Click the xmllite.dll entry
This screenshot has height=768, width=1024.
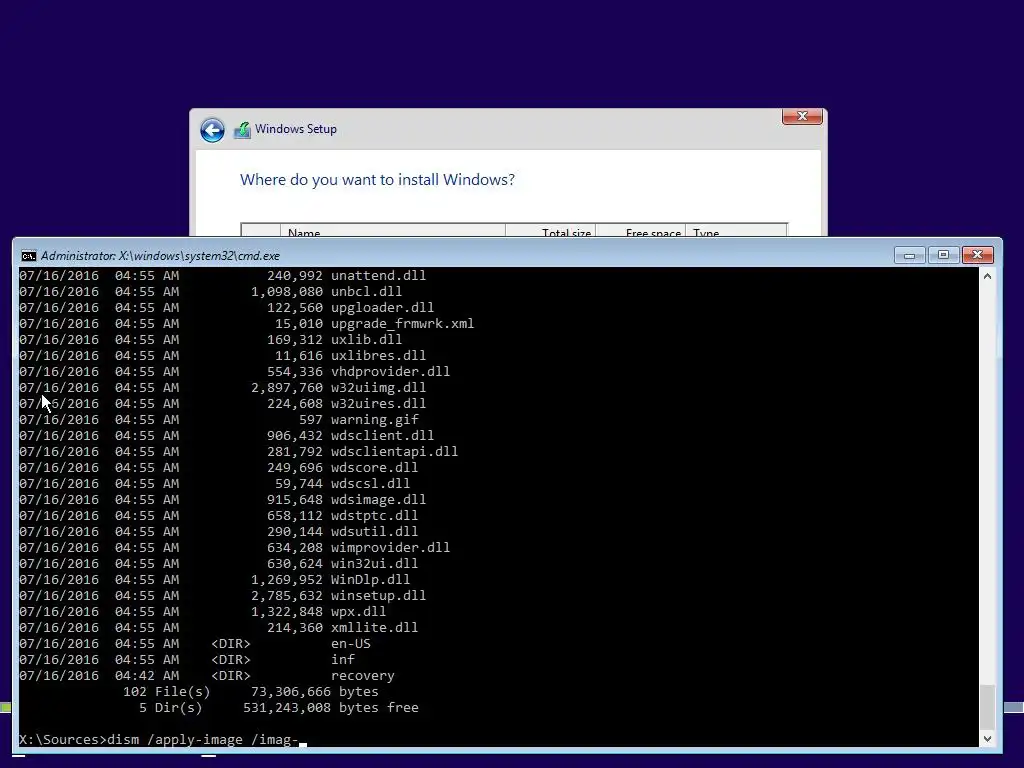374,628
